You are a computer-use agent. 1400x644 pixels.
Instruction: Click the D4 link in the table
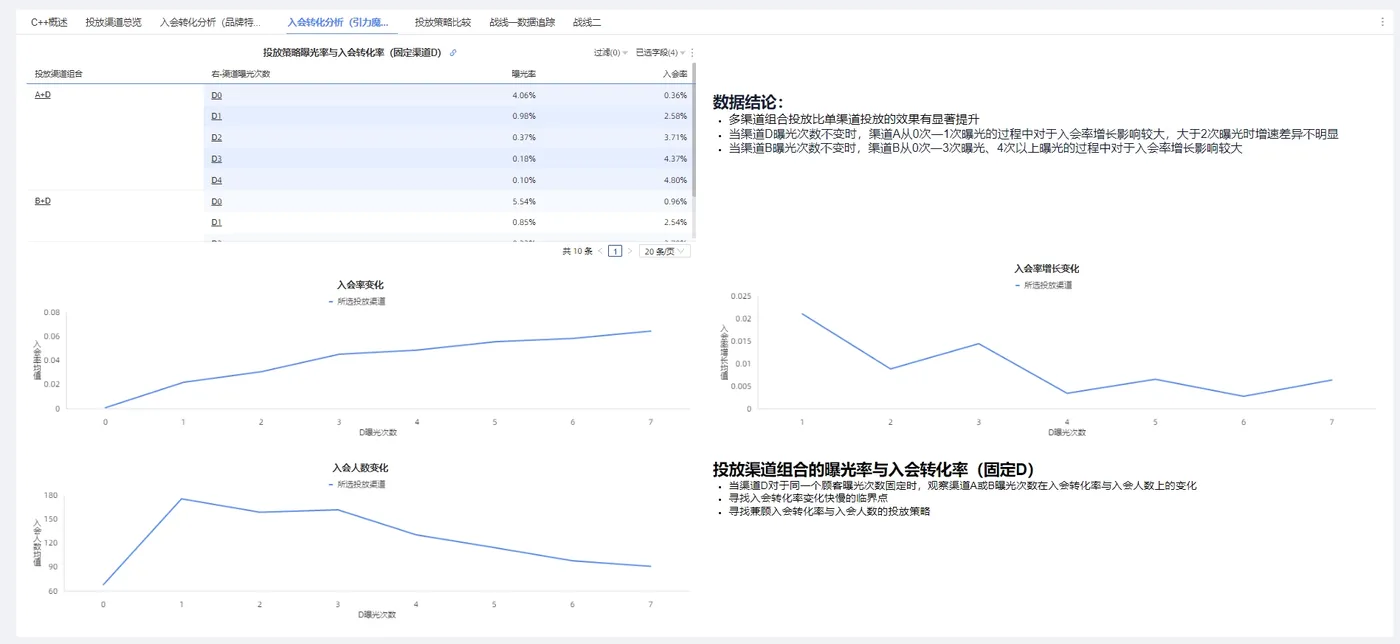216,180
